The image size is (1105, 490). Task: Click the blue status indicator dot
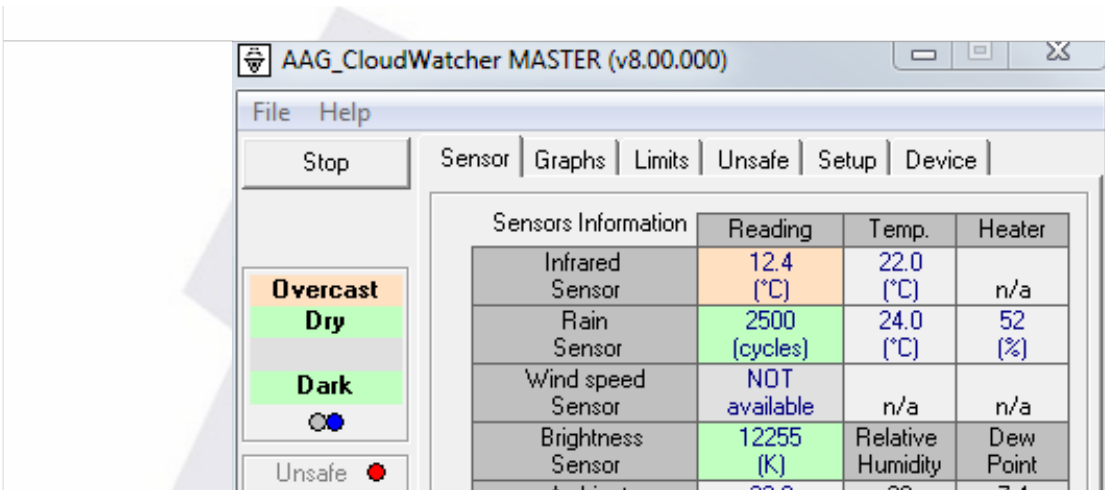coord(334,422)
